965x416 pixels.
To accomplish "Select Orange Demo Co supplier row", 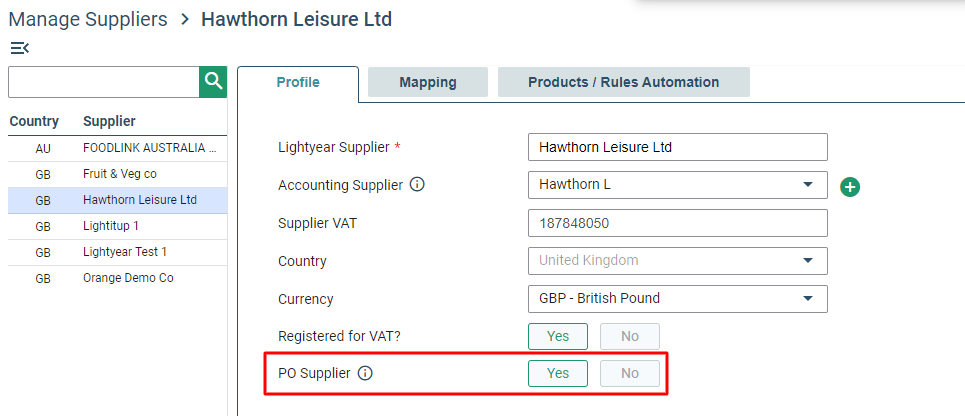I will [x=118, y=278].
